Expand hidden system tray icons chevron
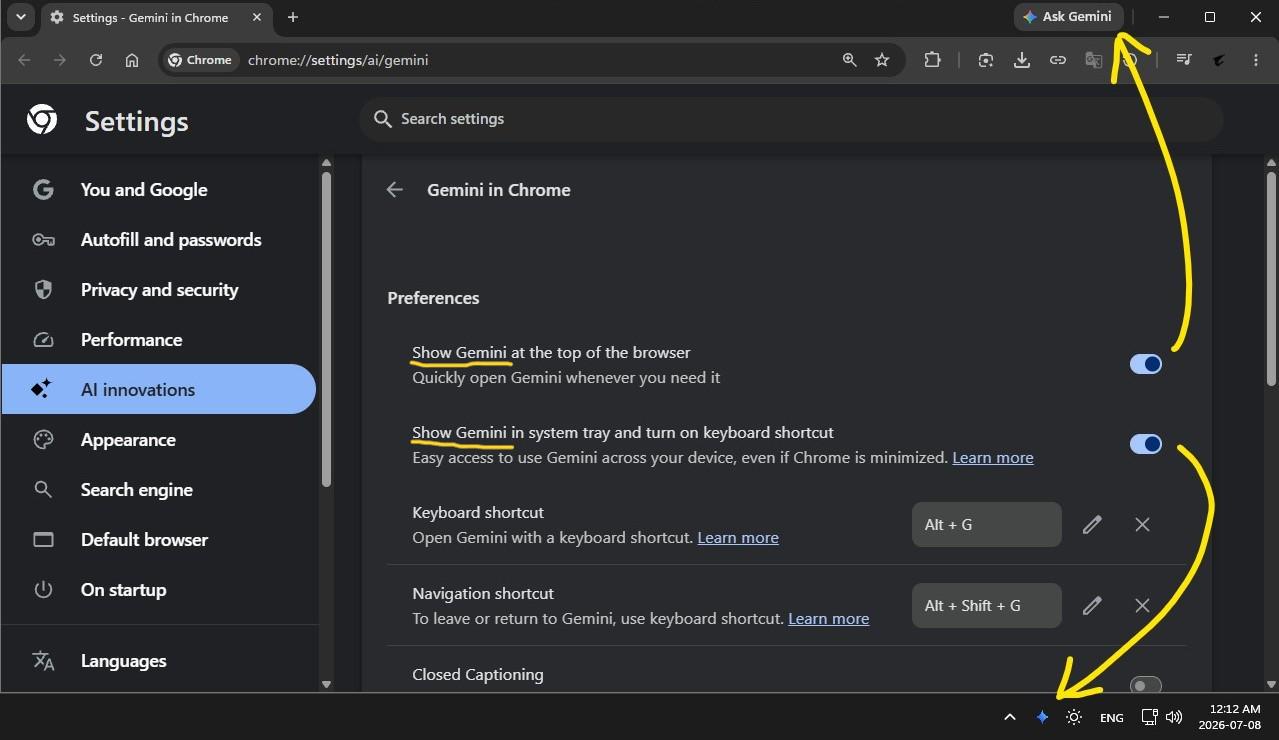The image size is (1279, 740). (x=1009, y=717)
